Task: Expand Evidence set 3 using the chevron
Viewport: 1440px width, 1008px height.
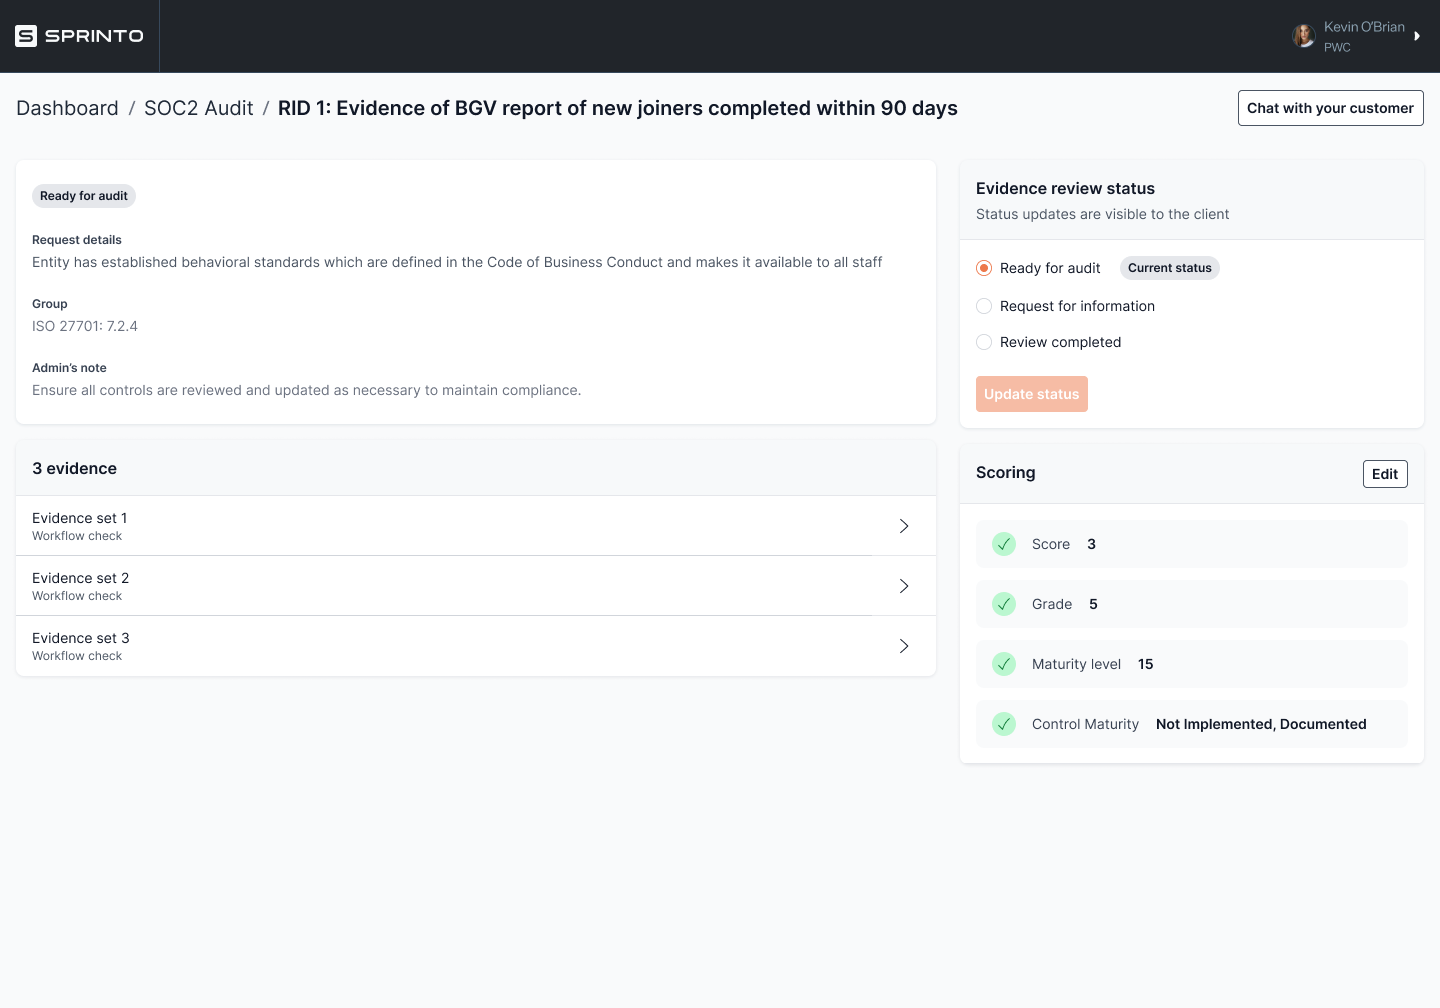Action: coord(904,646)
